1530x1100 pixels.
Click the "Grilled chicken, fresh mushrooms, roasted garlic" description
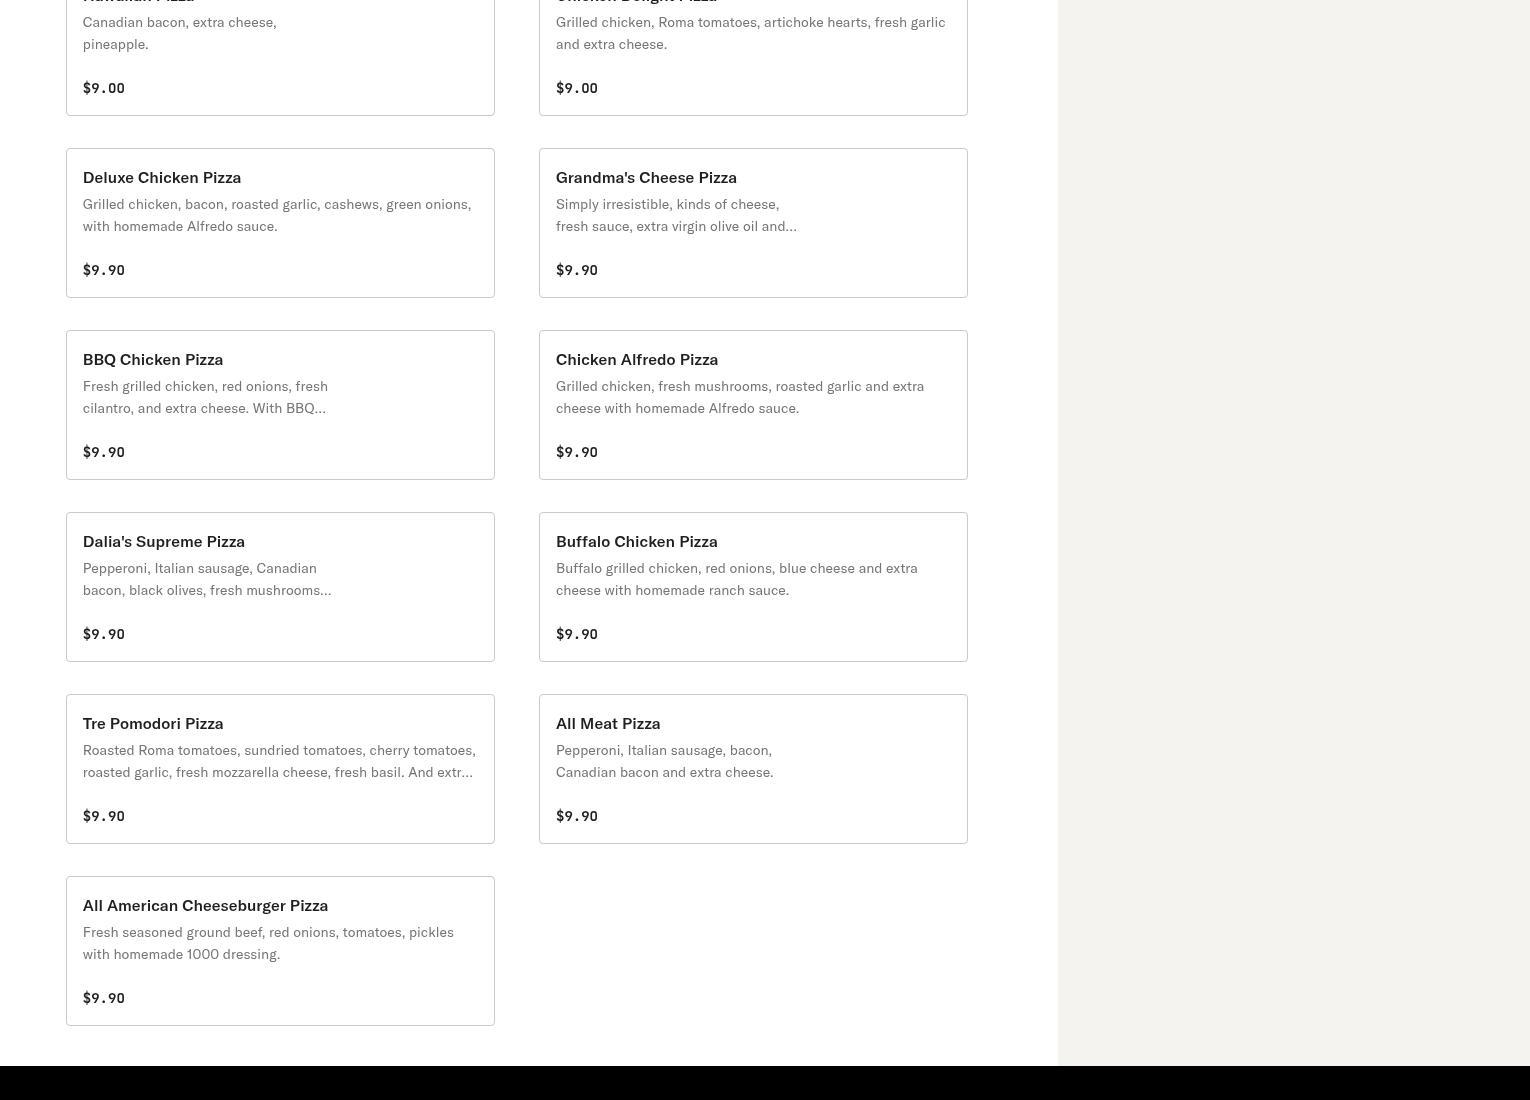coord(740,397)
